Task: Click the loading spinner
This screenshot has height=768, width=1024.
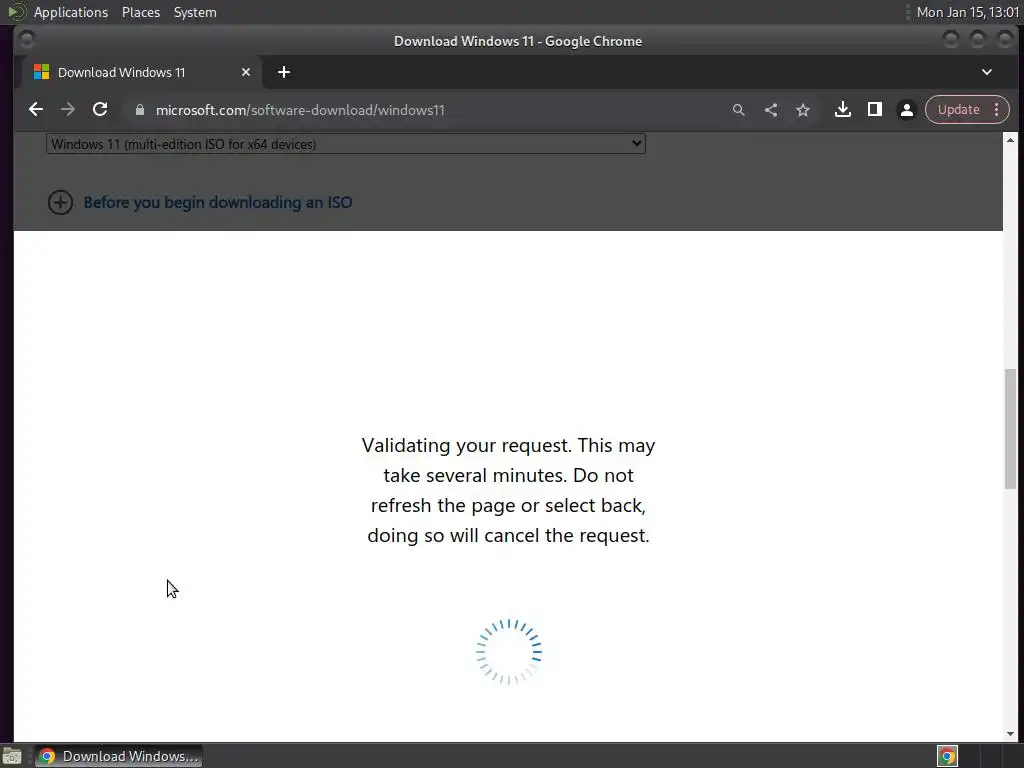Action: coord(509,652)
